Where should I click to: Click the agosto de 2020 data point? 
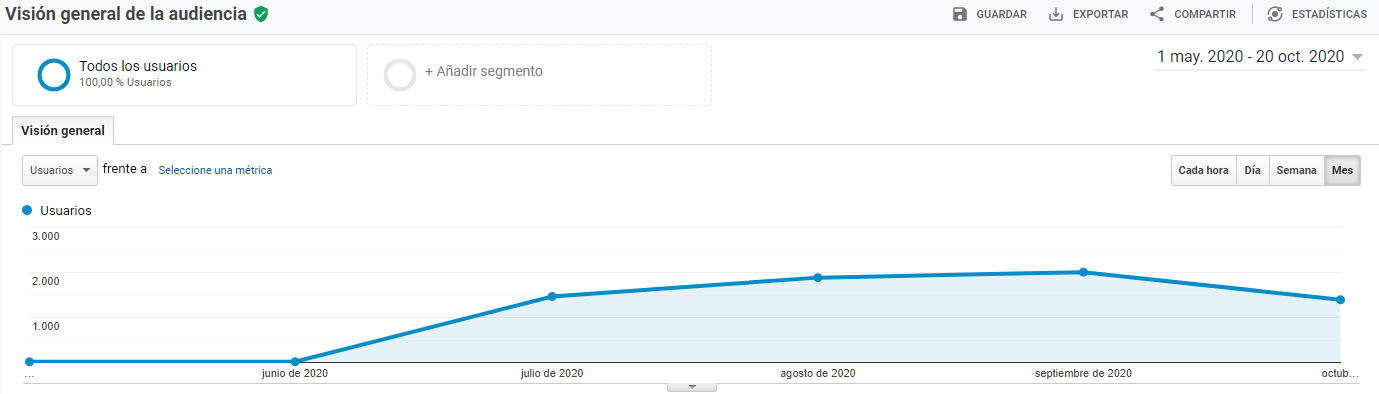tap(818, 277)
